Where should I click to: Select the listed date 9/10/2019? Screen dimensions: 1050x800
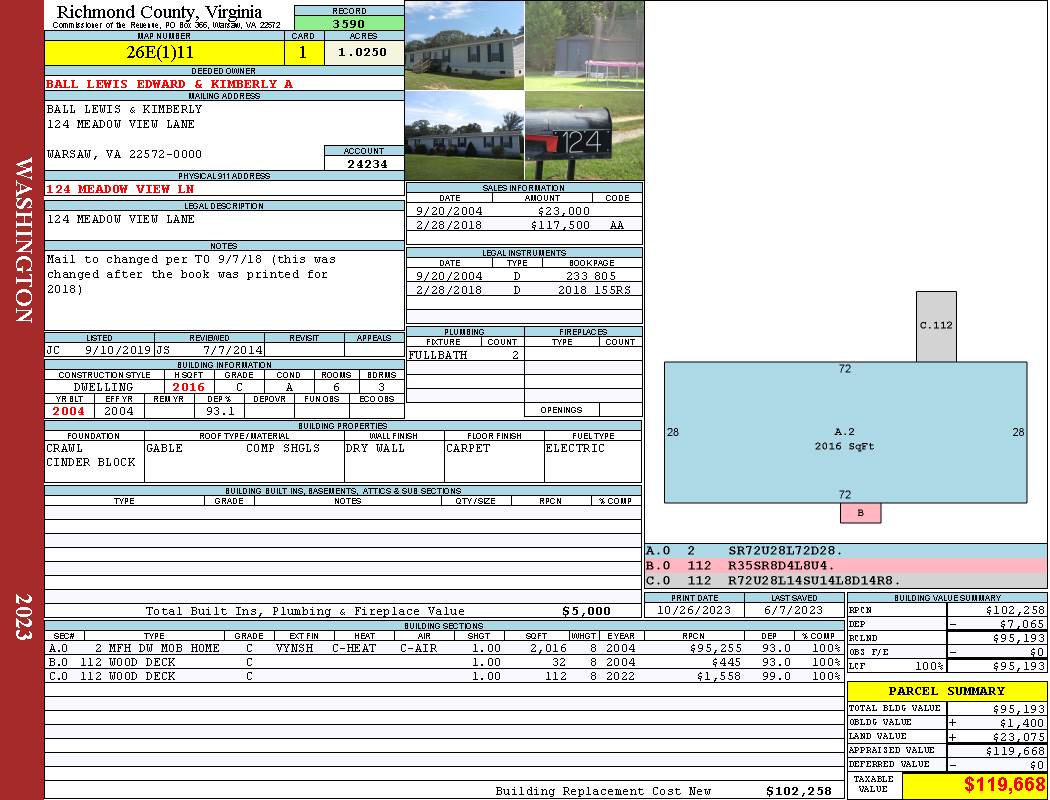118,349
